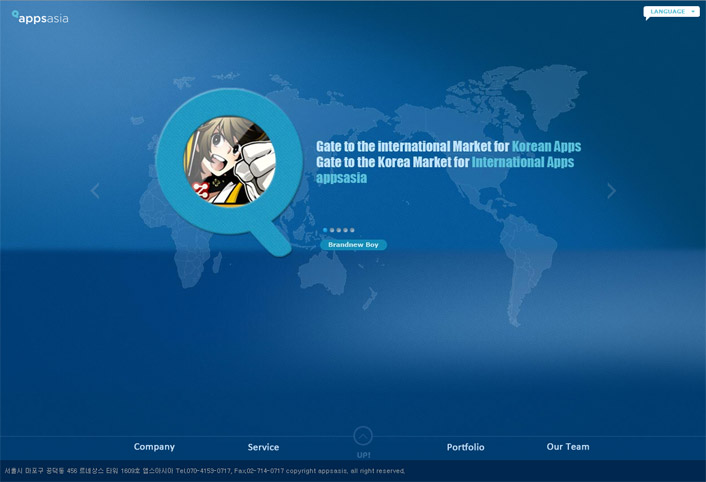Select the second carousel dot
Screen dimensions: 706x482
pos(332,230)
